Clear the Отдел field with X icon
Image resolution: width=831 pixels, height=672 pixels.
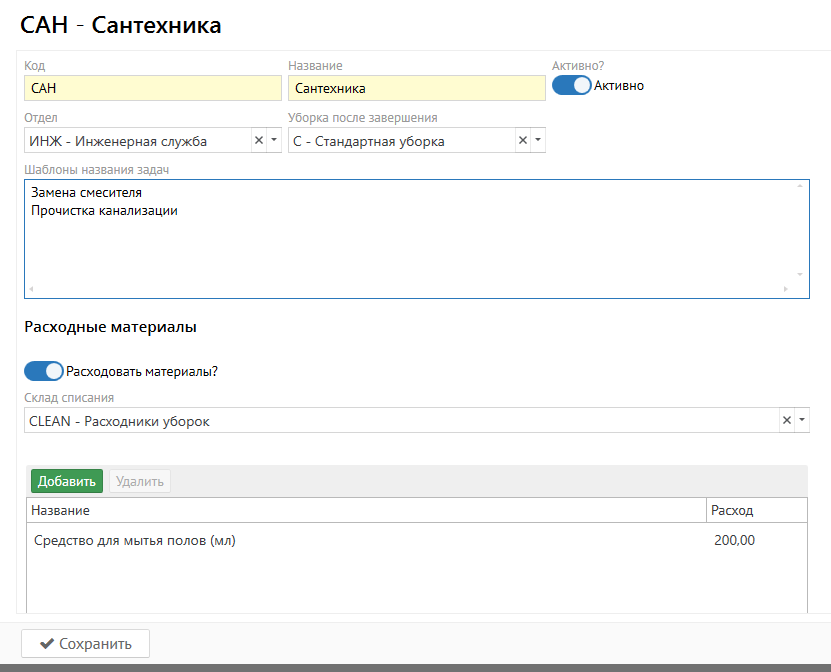(258, 141)
